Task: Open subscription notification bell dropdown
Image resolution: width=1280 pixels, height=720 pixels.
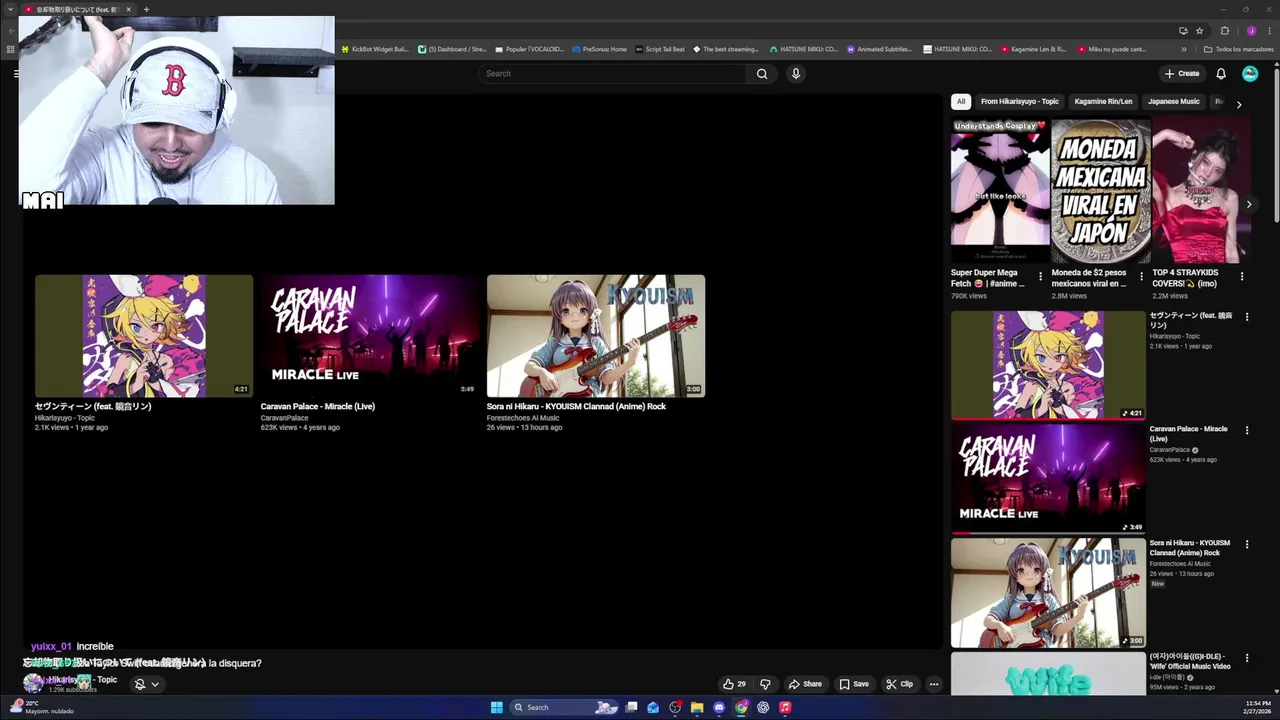Action: (146, 684)
